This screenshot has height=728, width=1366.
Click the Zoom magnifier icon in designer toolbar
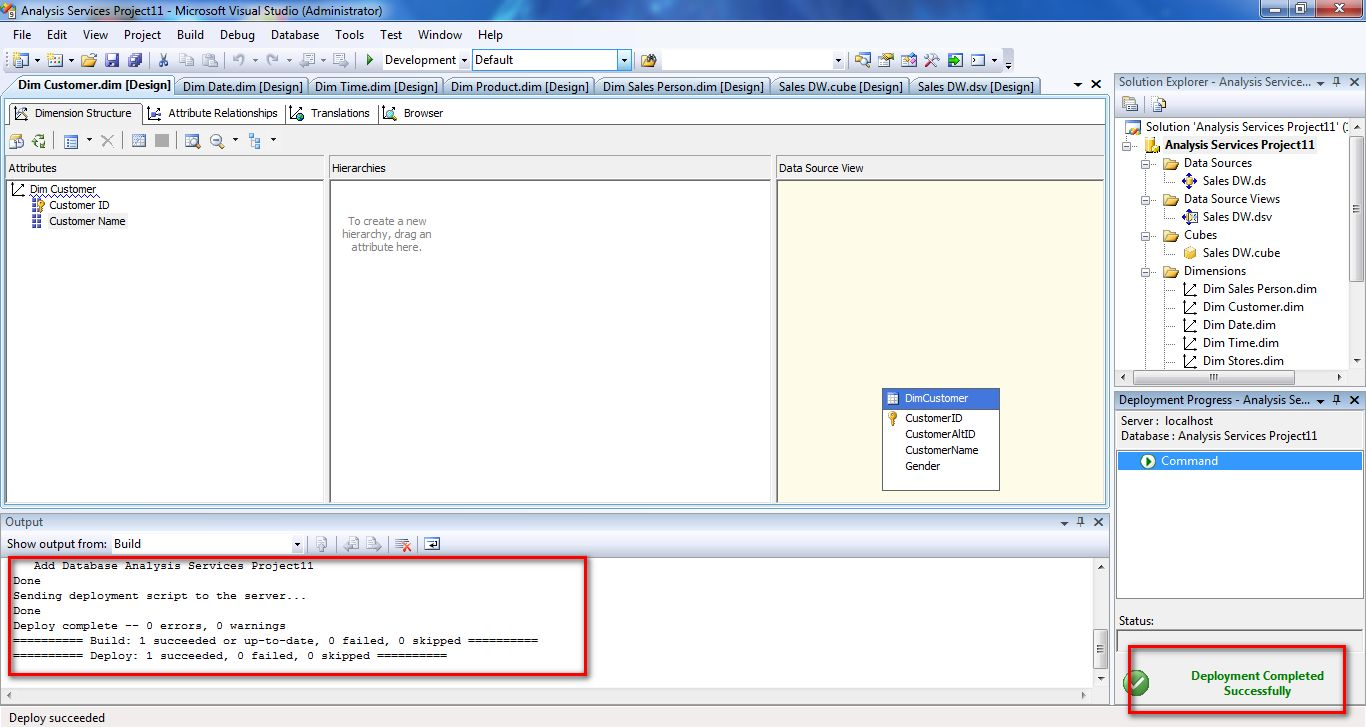coord(217,141)
